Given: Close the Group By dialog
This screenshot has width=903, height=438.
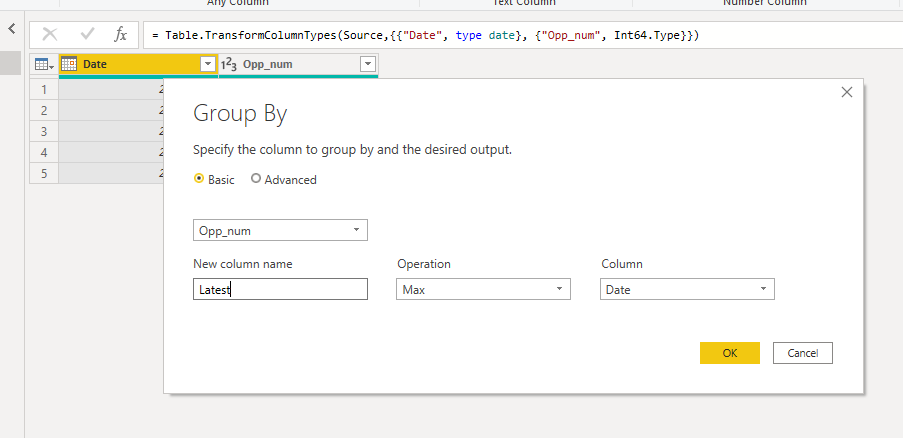Looking at the screenshot, I should coord(847,92).
